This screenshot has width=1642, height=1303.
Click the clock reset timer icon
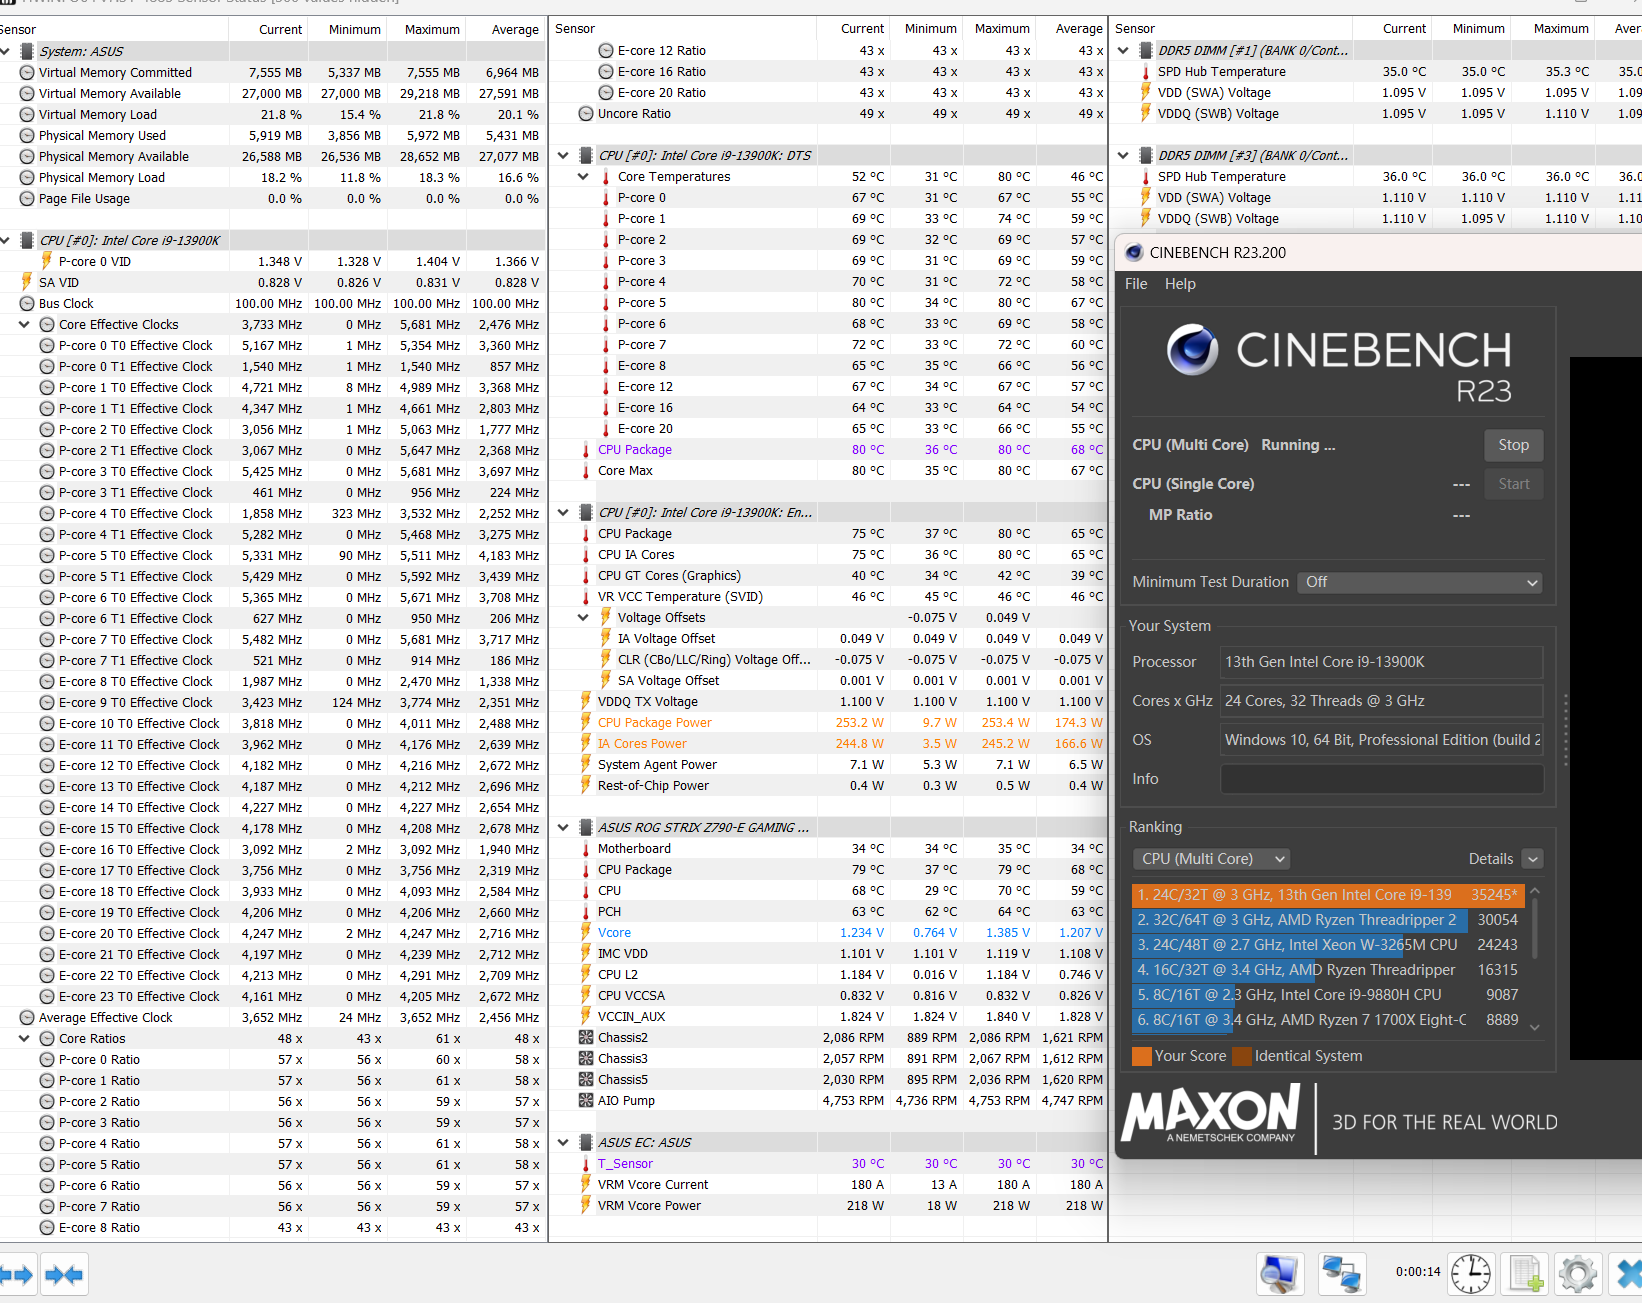point(1471,1274)
